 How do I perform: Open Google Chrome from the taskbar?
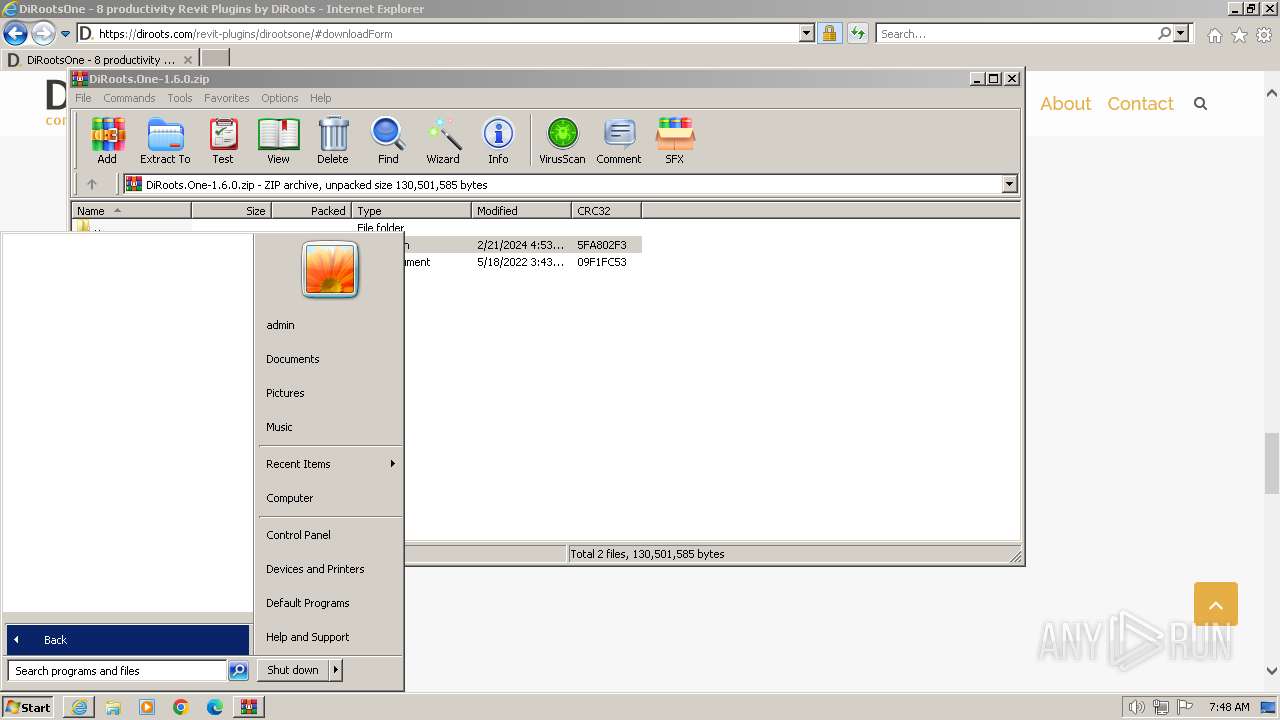tap(181, 707)
